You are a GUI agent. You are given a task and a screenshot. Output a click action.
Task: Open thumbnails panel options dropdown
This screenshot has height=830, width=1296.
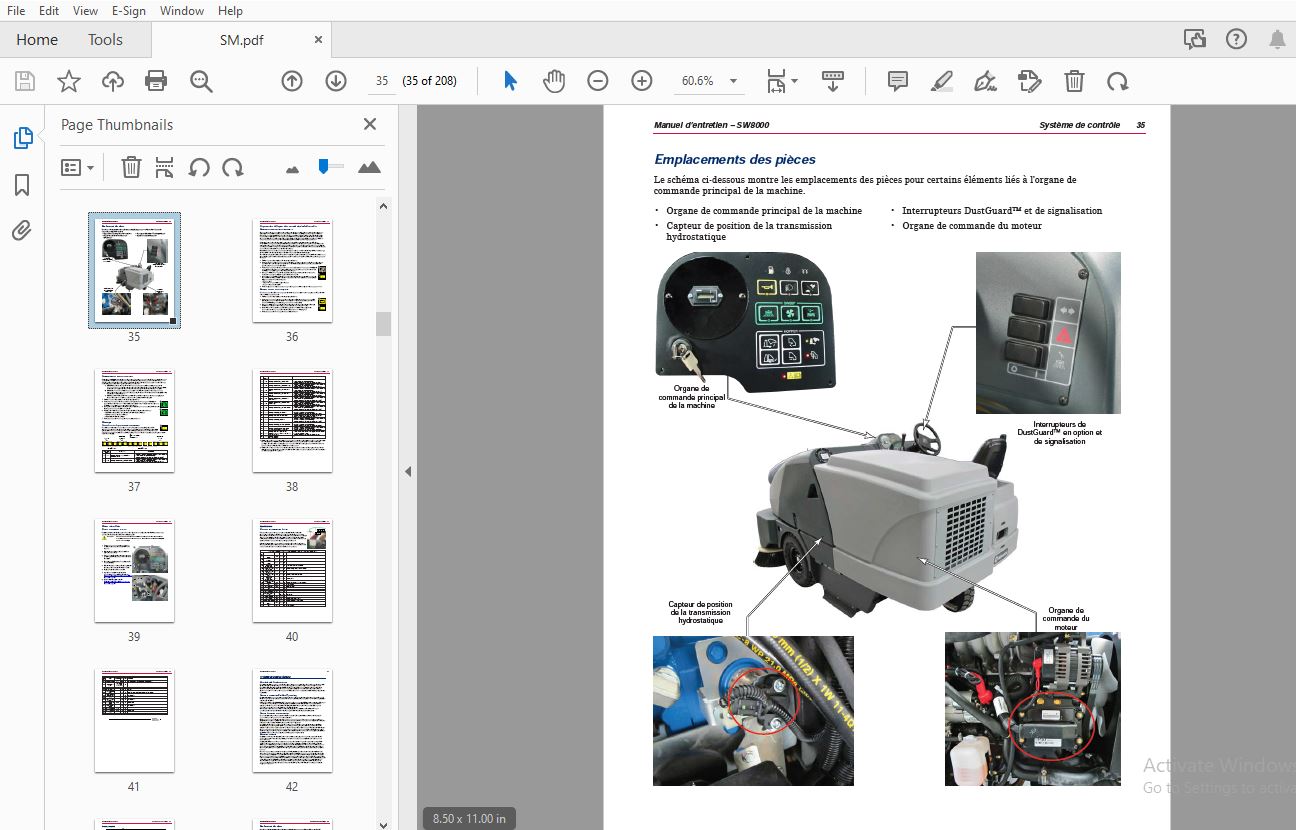click(x=77, y=167)
